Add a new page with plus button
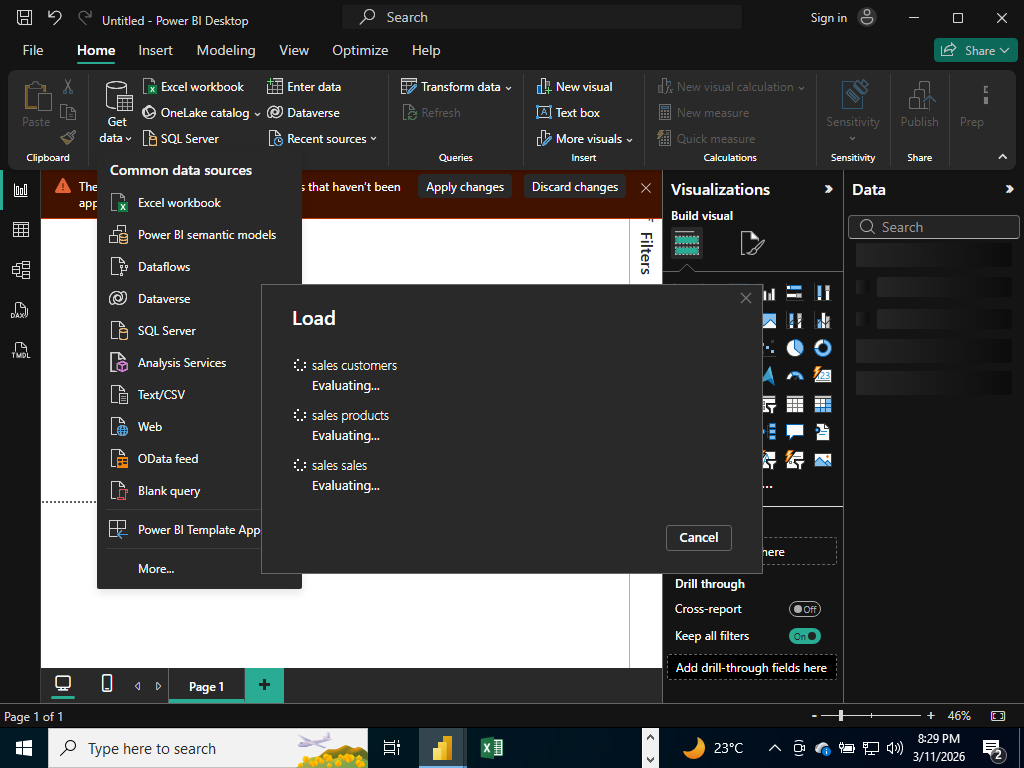The width and height of the screenshot is (1024, 768). pyautogui.click(x=264, y=684)
